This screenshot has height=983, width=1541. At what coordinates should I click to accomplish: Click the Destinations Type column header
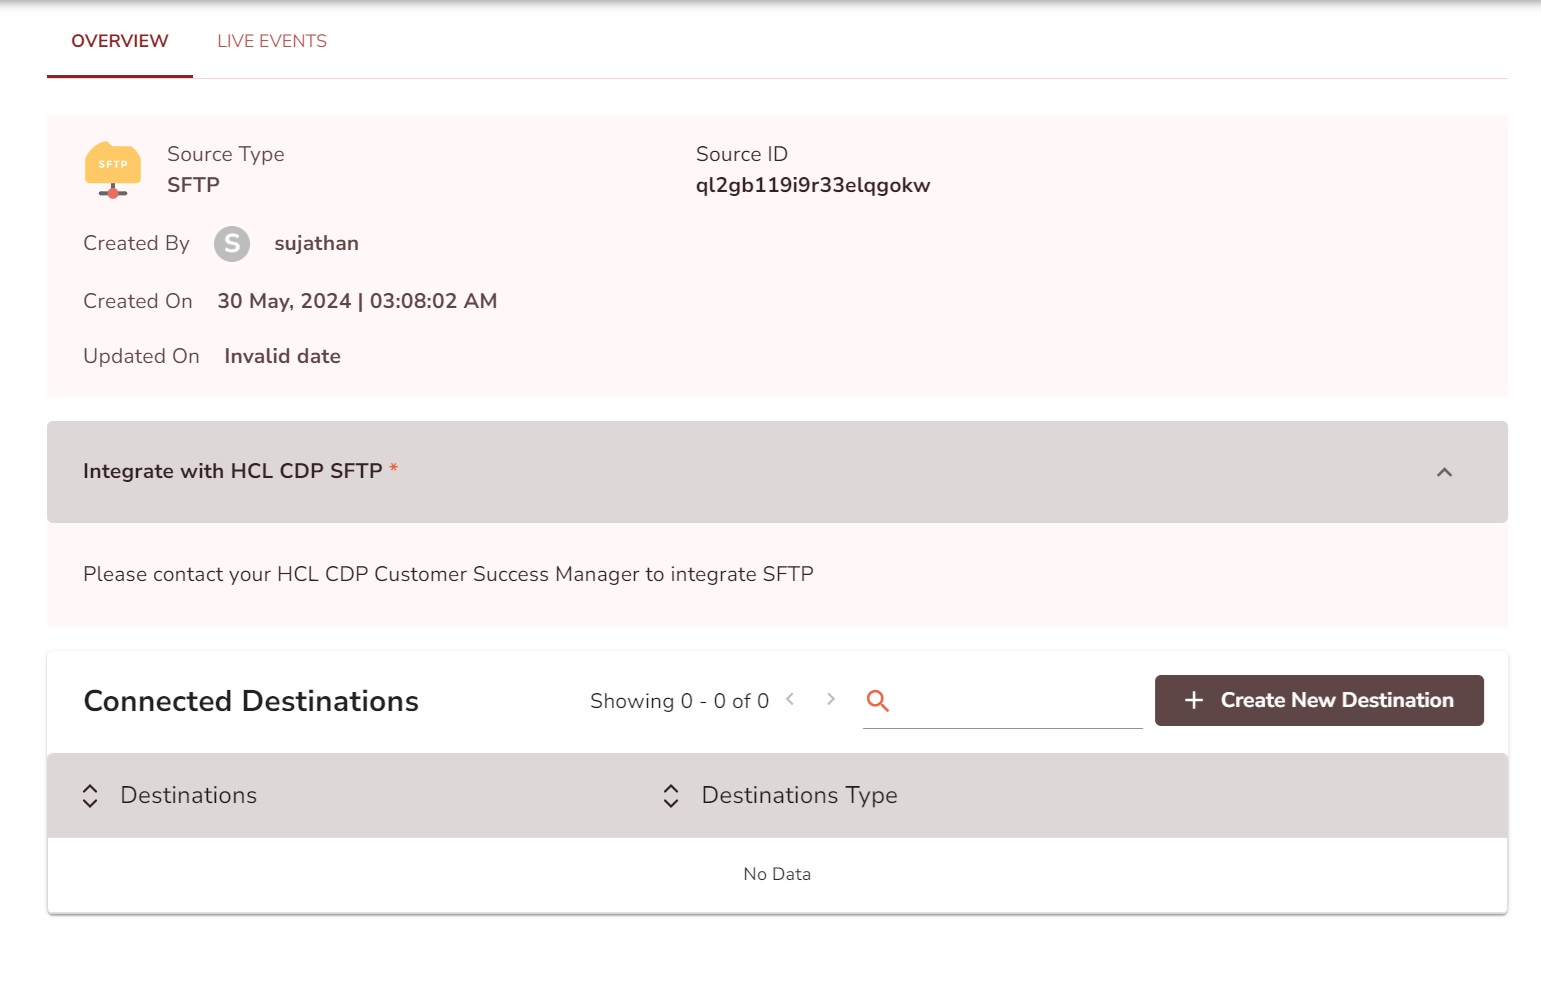click(800, 795)
